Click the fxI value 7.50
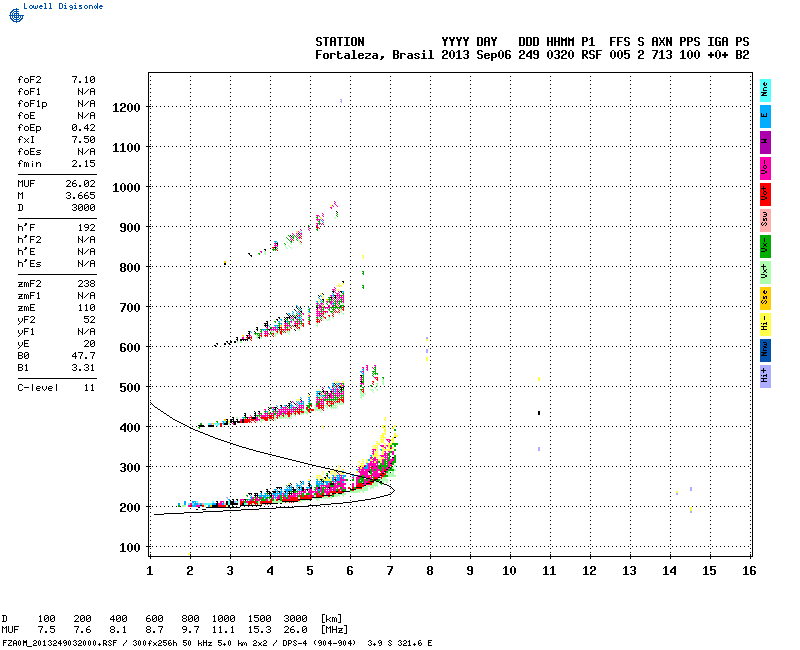The image size is (800, 650). point(83,140)
